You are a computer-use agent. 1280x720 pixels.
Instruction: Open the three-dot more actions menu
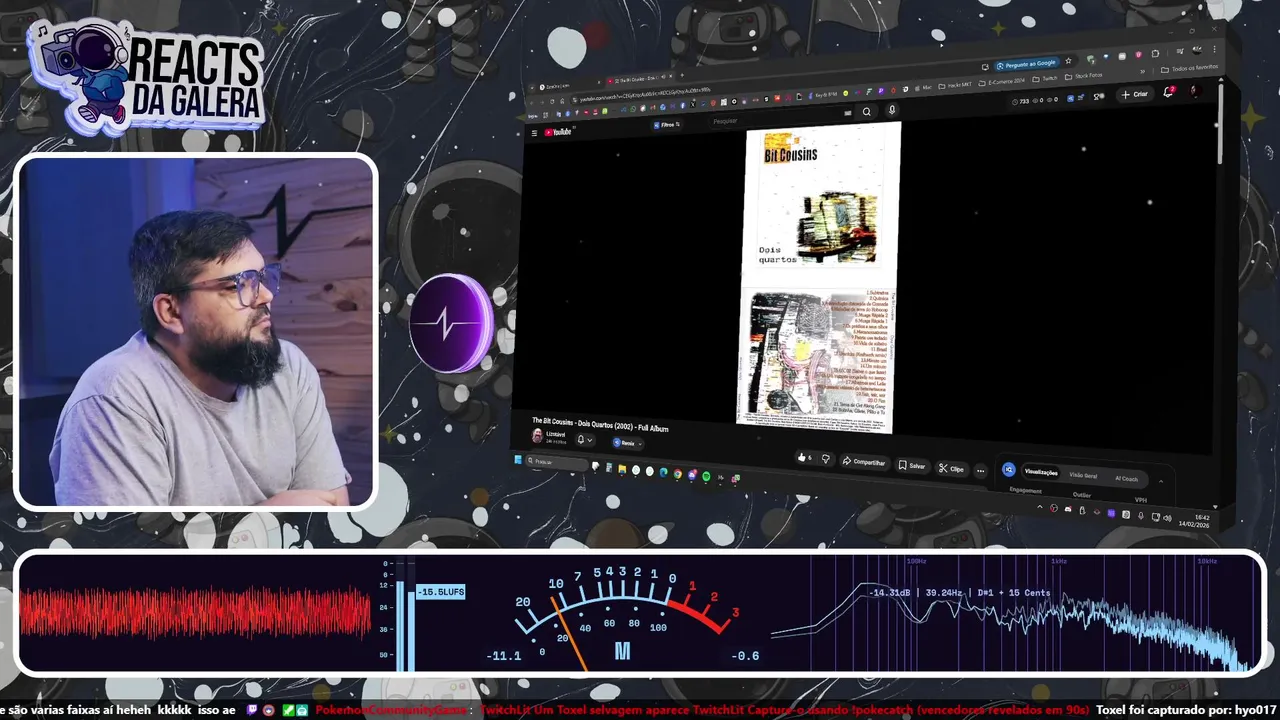pos(980,471)
